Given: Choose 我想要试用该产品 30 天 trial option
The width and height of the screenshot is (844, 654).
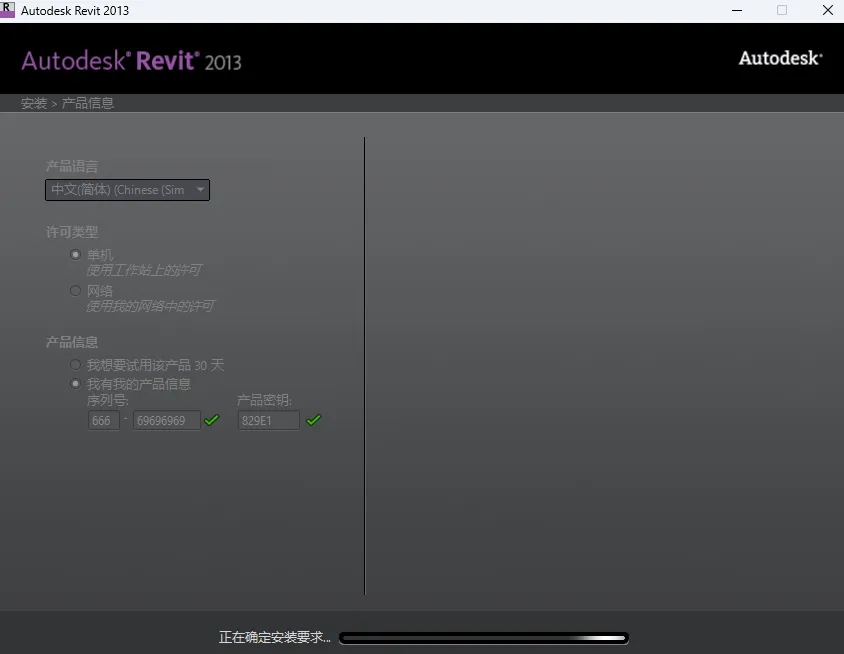Looking at the screenshot, I should [x=75, y=365].
